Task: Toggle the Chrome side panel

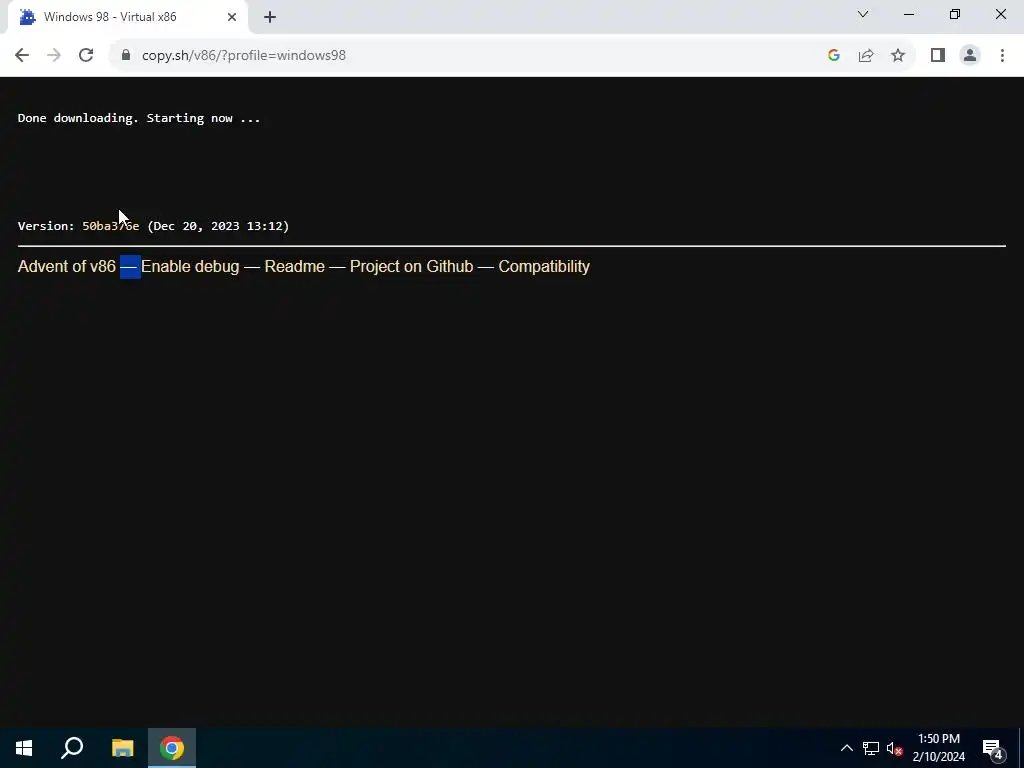Action: point(938,56)
